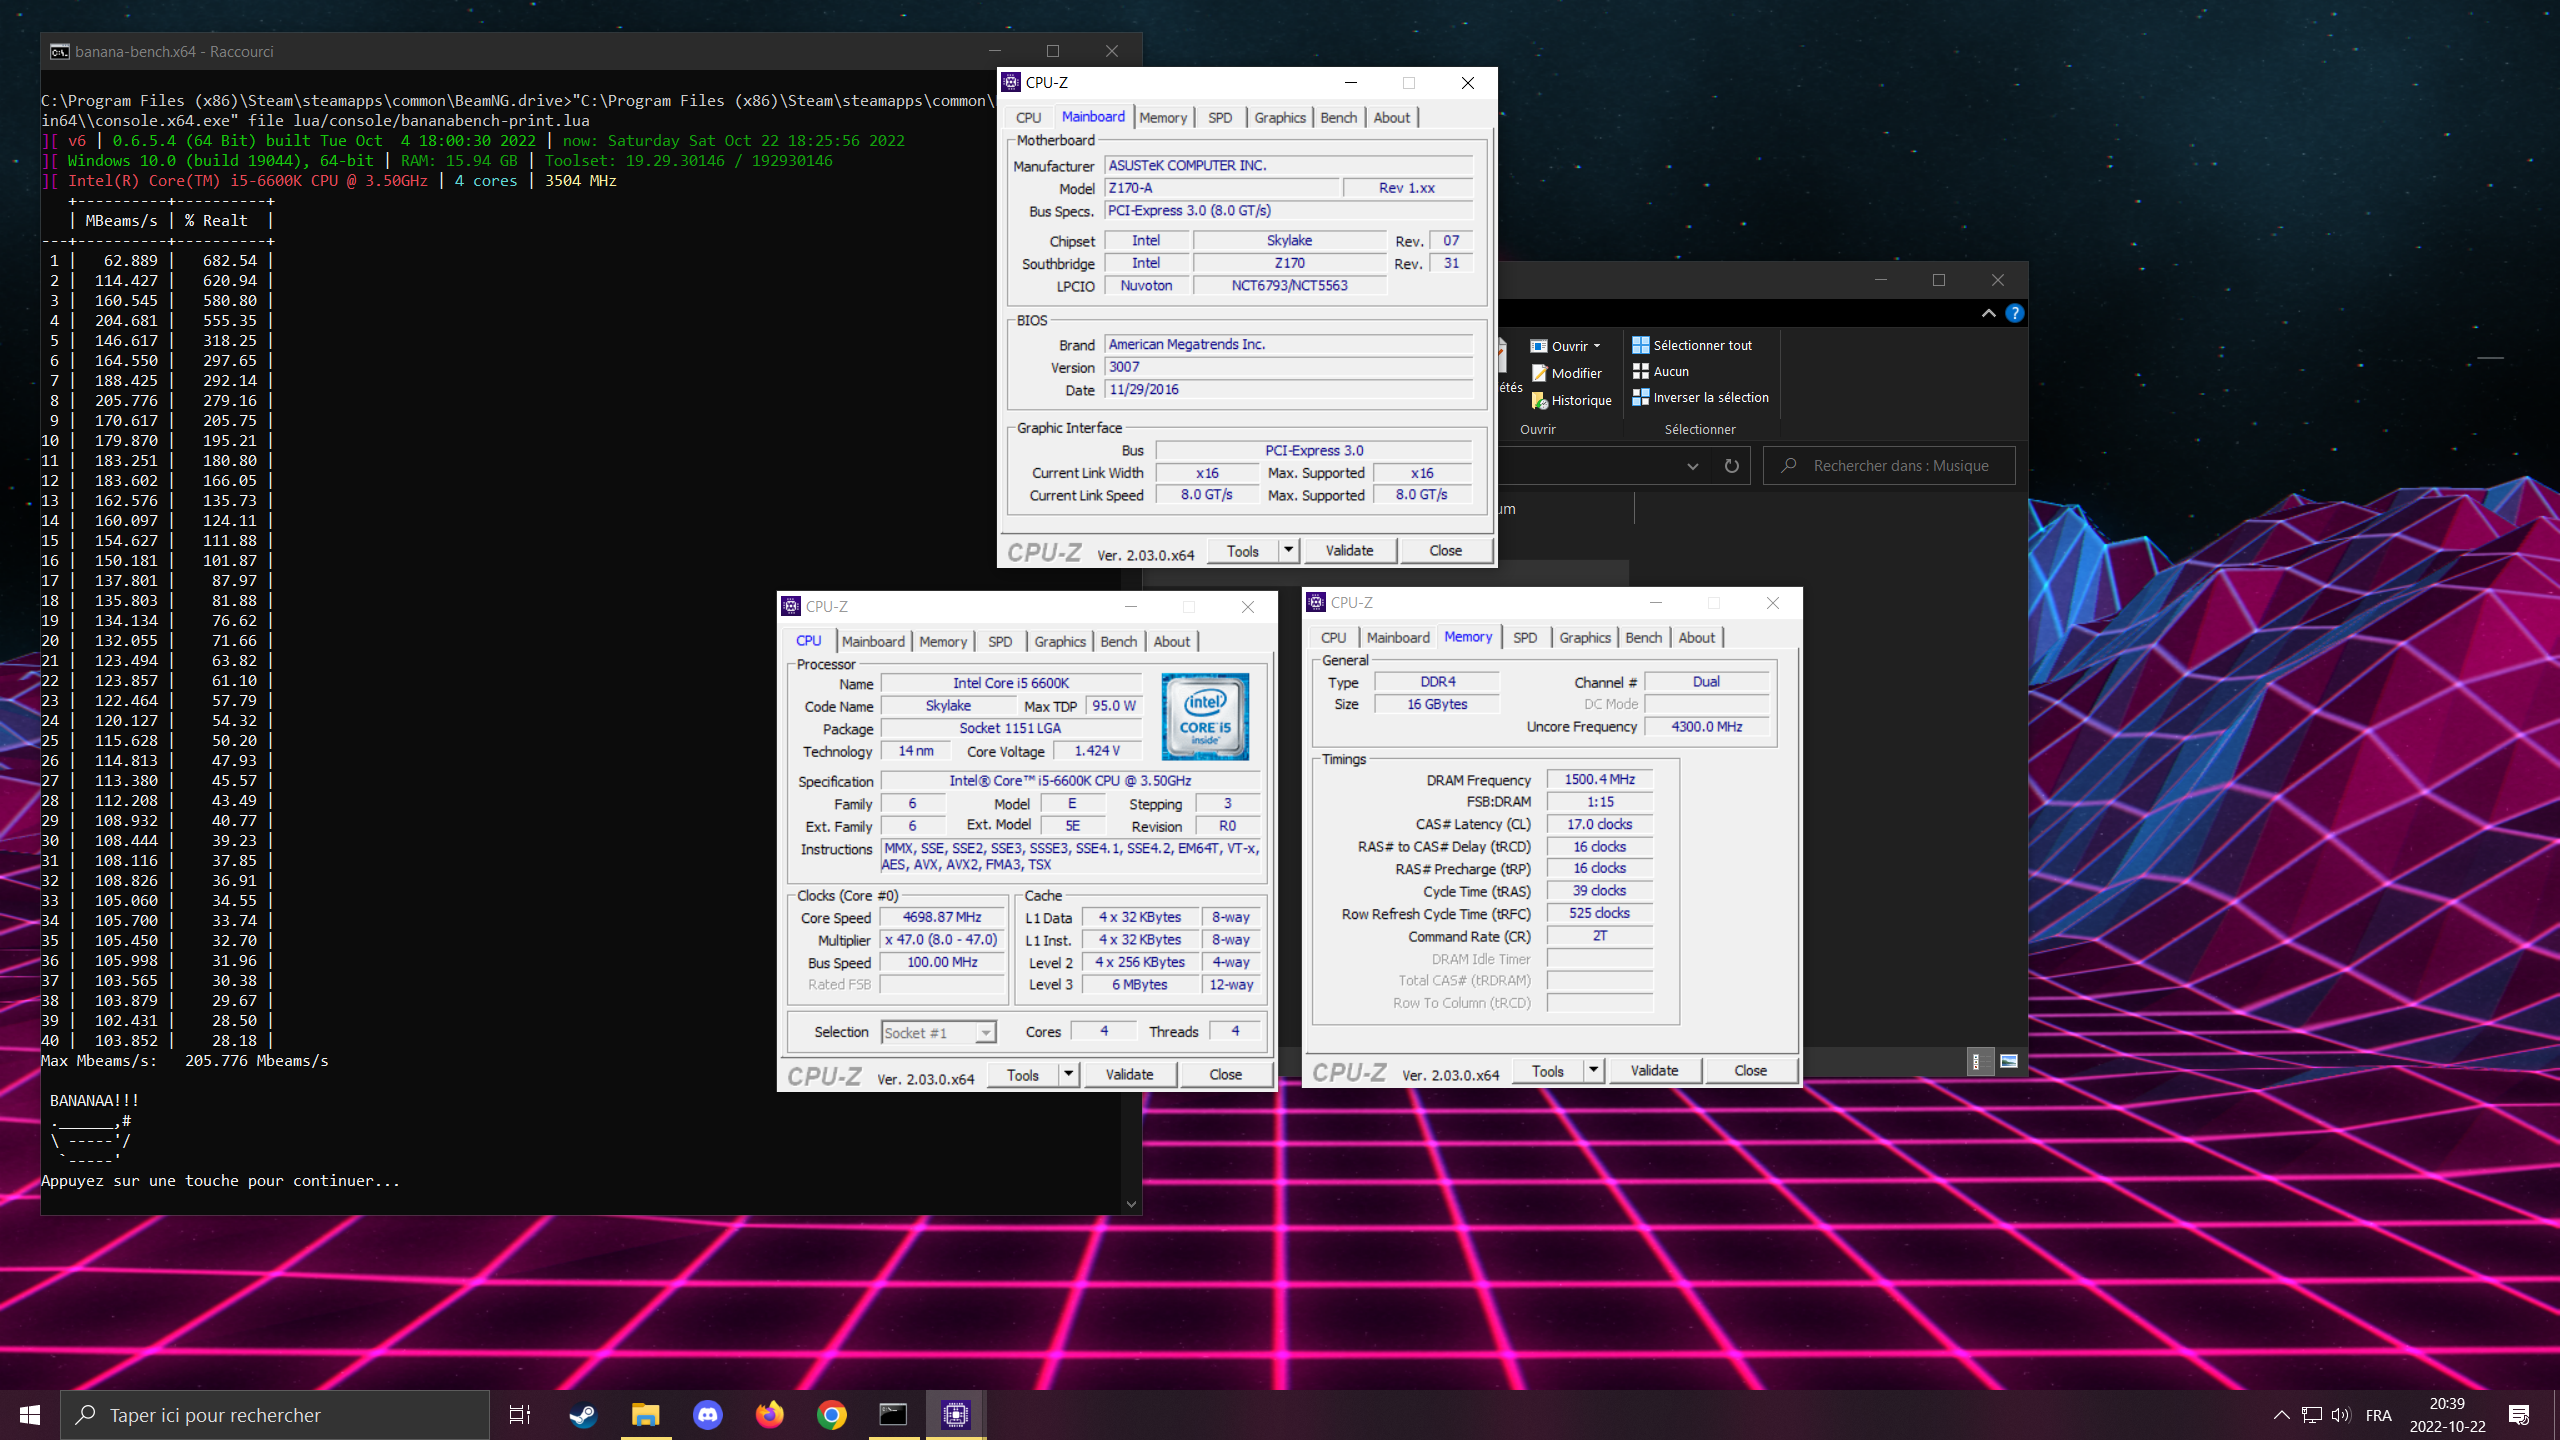Click search field Rechercher dans Musique
2560x1440 pixels.
click(1889, 466)
